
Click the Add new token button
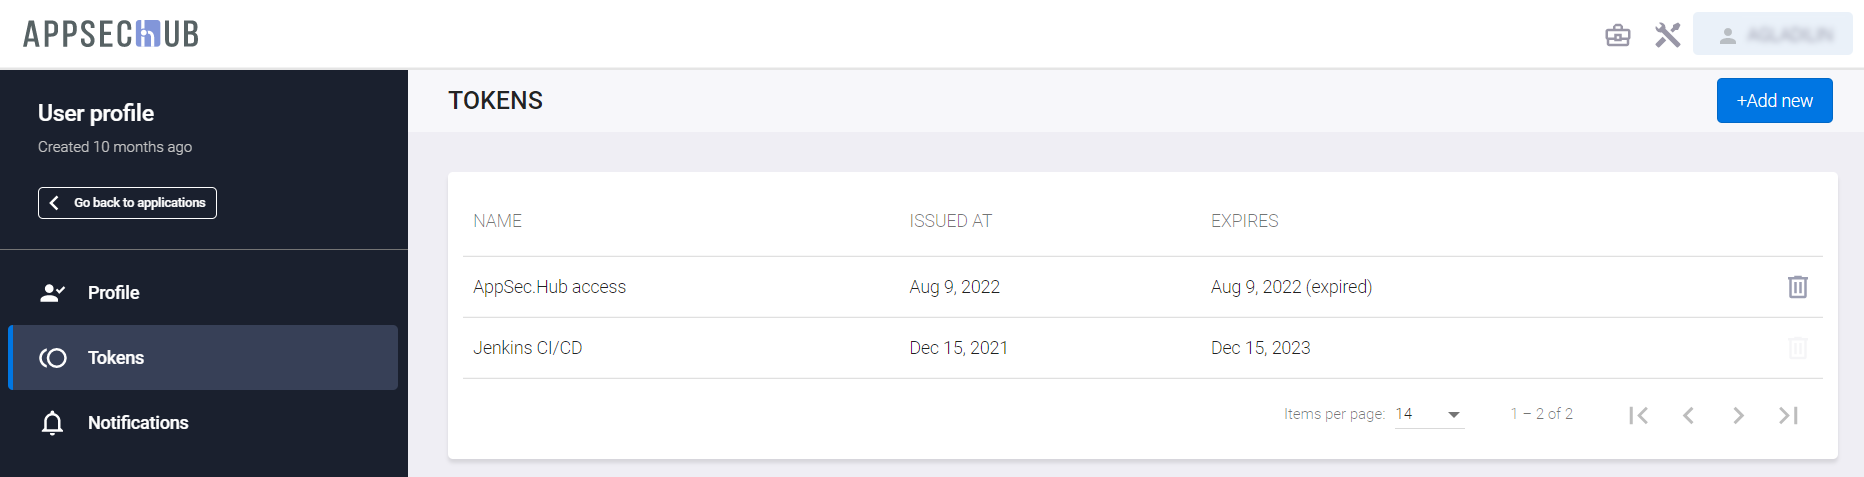click(1774, 101)
